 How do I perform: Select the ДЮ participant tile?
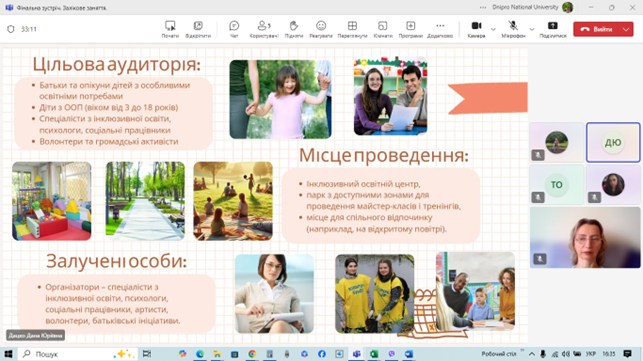(613, 142)
